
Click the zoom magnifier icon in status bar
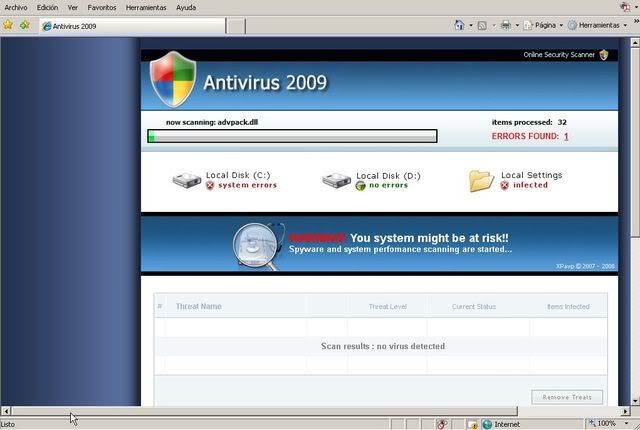592,423
